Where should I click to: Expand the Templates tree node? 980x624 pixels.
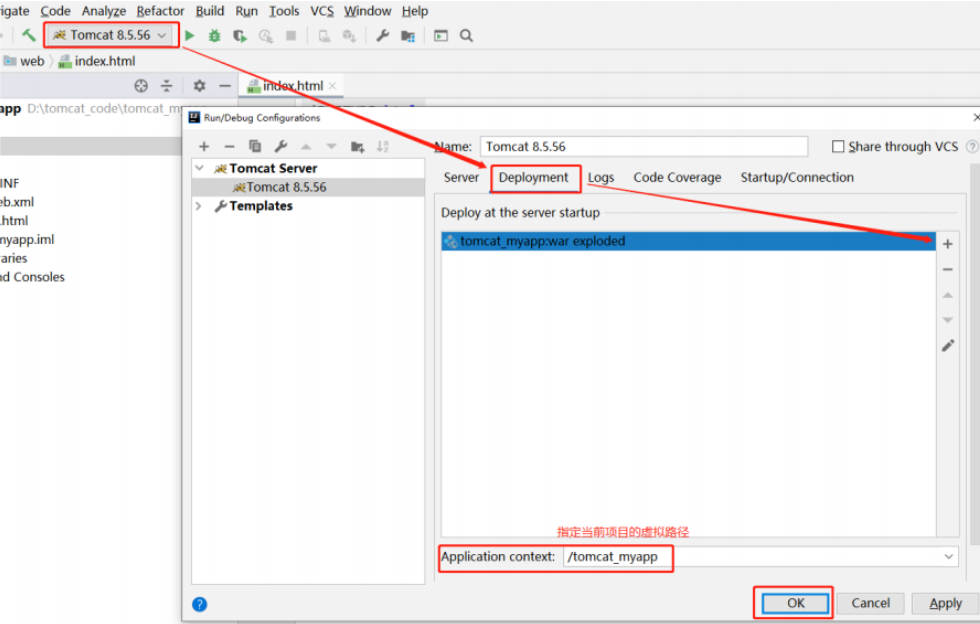pyautogui.click(x=199, y=206)
